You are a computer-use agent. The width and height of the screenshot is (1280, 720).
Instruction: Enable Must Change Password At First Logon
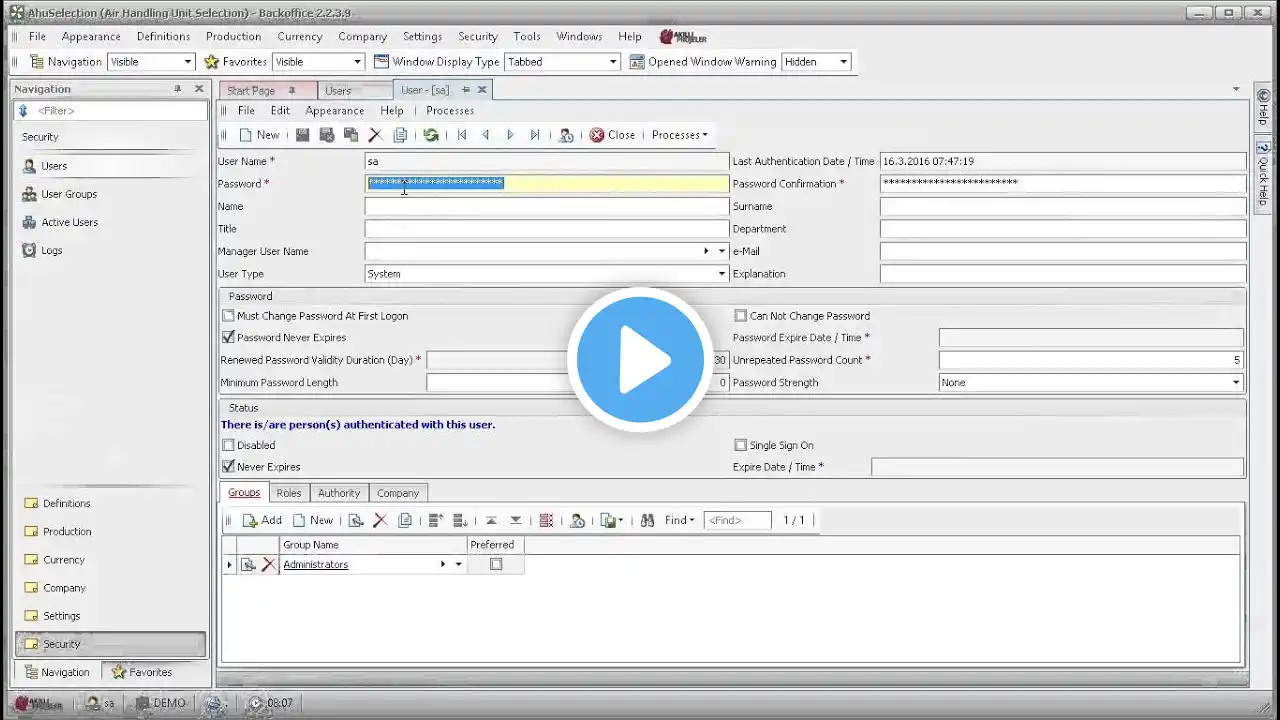coord(228,316)
